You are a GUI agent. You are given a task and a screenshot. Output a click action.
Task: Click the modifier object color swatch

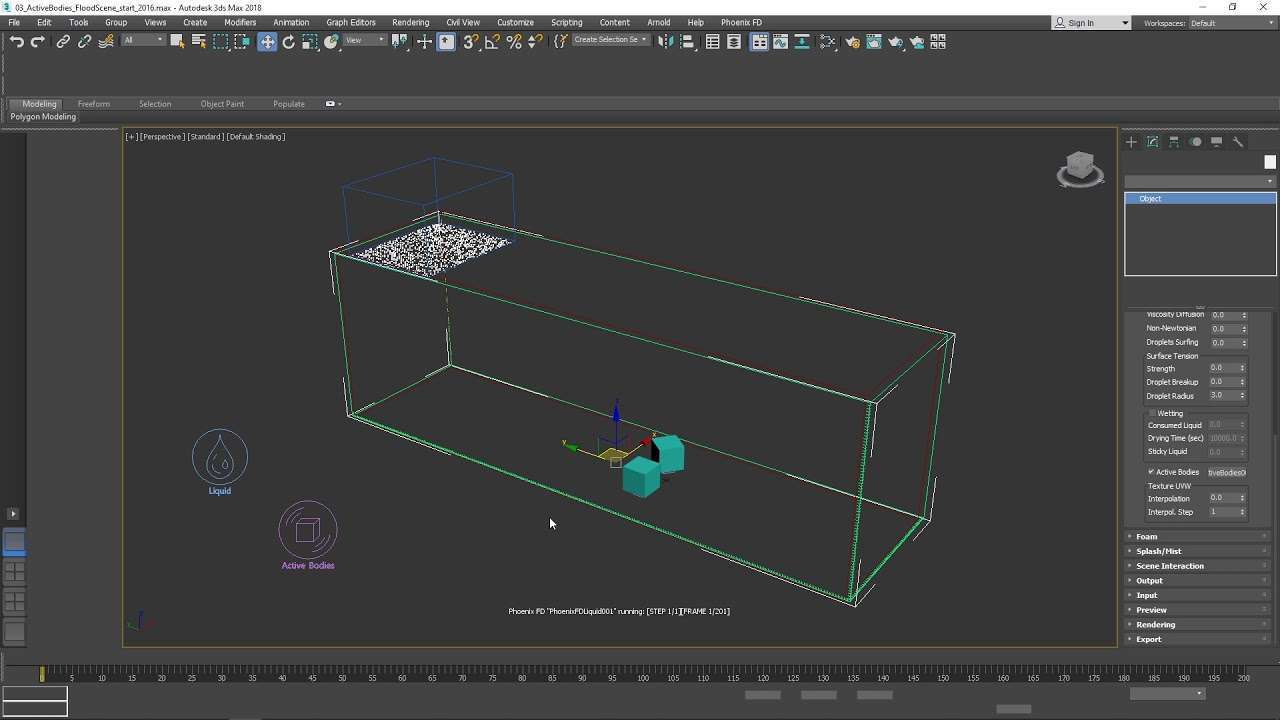tap(1270, 162)
